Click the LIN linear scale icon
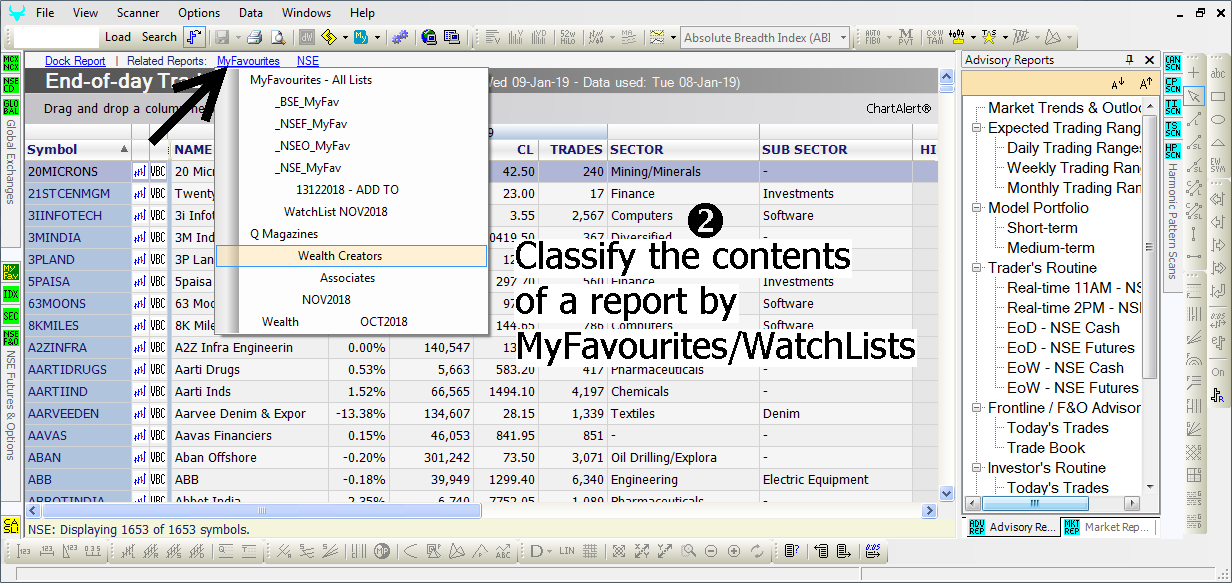1232x583 pixels. pos(567,551)
